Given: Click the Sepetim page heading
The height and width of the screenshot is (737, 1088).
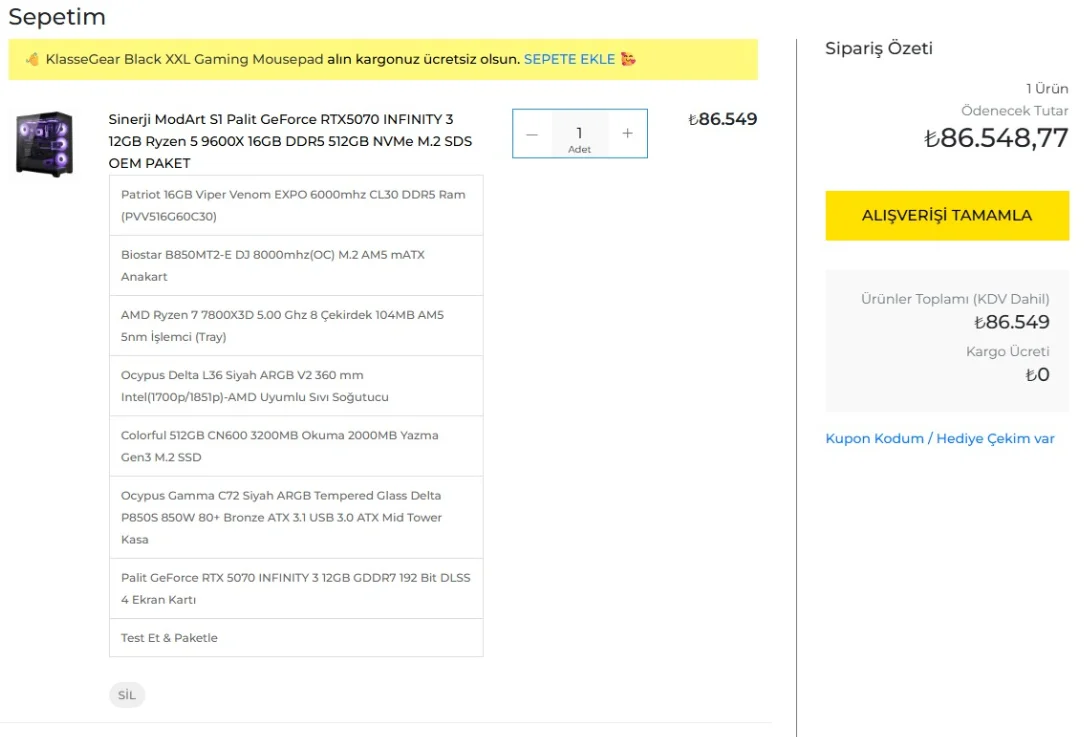Looking at the screenshot, I should pos(57,17).
